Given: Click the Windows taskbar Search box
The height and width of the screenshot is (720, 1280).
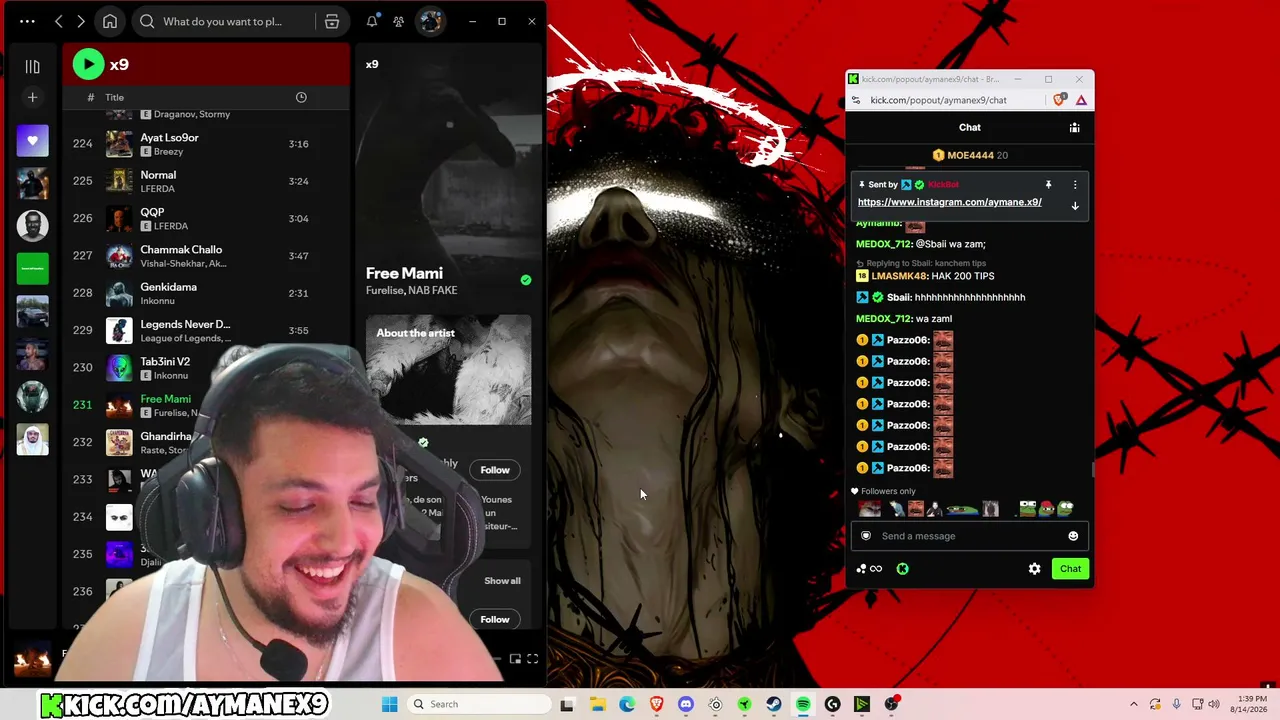Looking at the screenshot, I should click(x=478, y=704).
